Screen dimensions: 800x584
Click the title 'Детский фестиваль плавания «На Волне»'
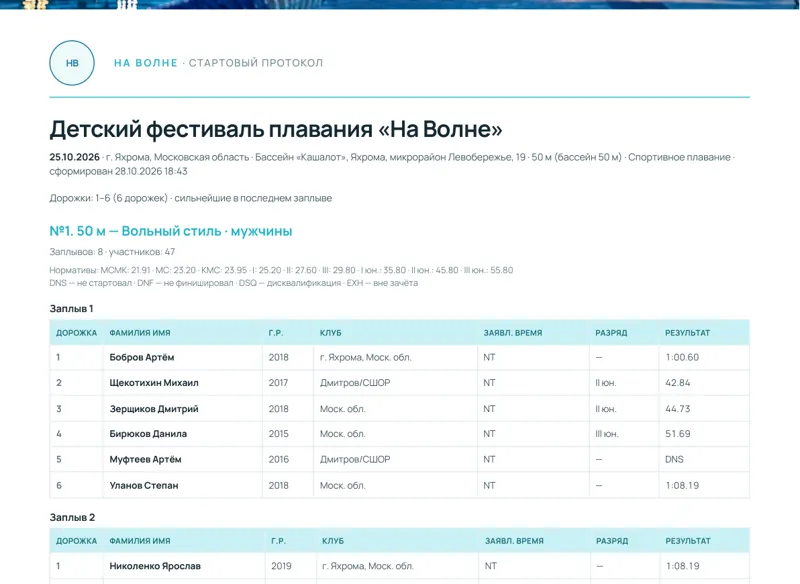[x=276, y=129]
